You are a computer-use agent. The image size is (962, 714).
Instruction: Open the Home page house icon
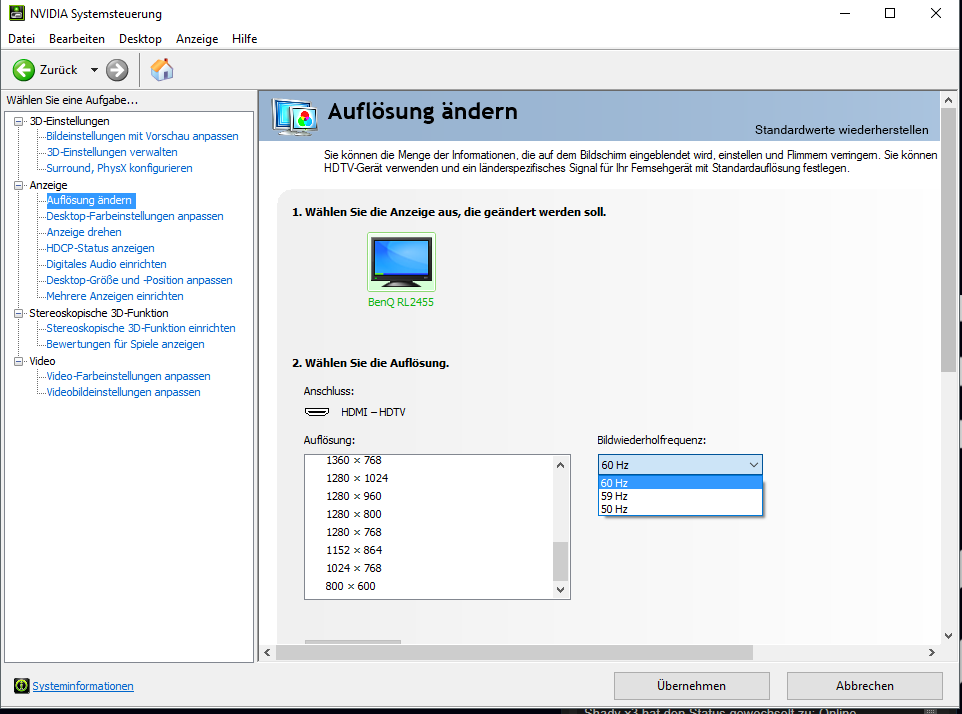[x=162, y=70]
